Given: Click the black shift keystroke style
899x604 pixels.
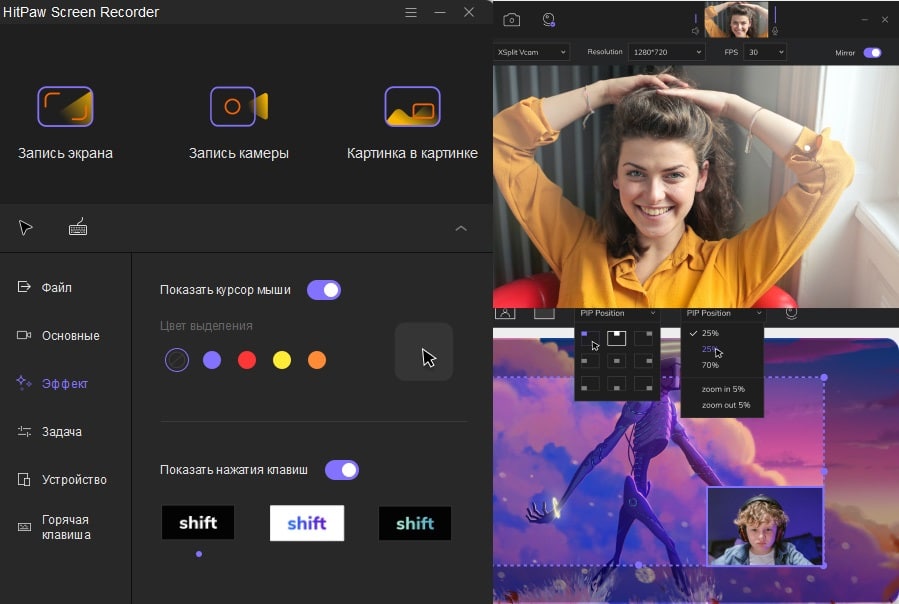Looking at the screenshot, I should pos(198,523).
